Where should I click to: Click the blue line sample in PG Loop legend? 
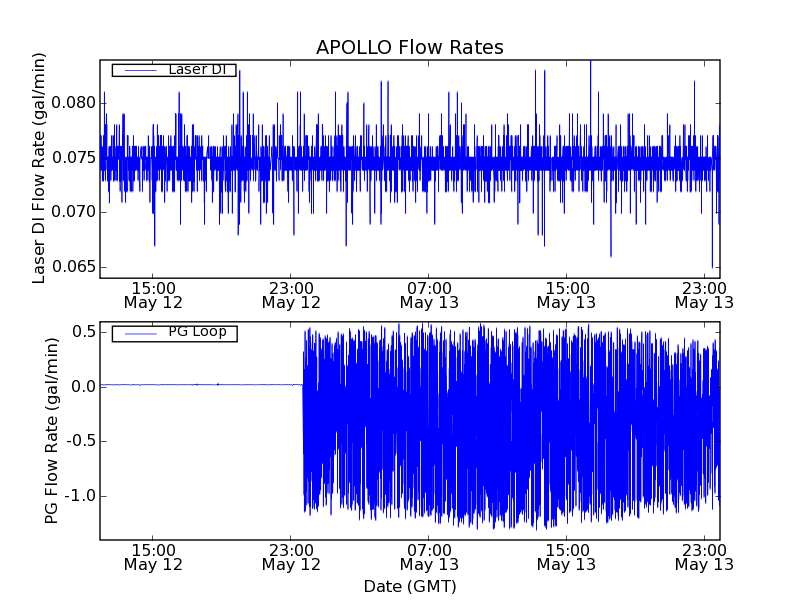(137, 333)
